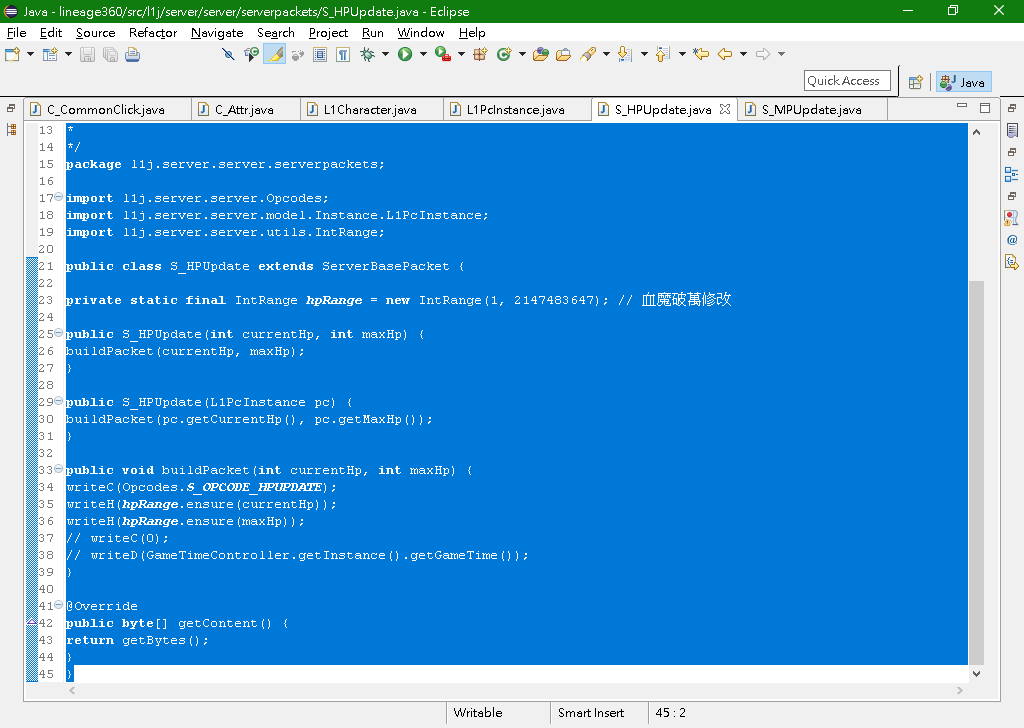The image size is (1024, 728).
Task: Open the Outline view icon in right trim
Action: [x=1012, y=174]
